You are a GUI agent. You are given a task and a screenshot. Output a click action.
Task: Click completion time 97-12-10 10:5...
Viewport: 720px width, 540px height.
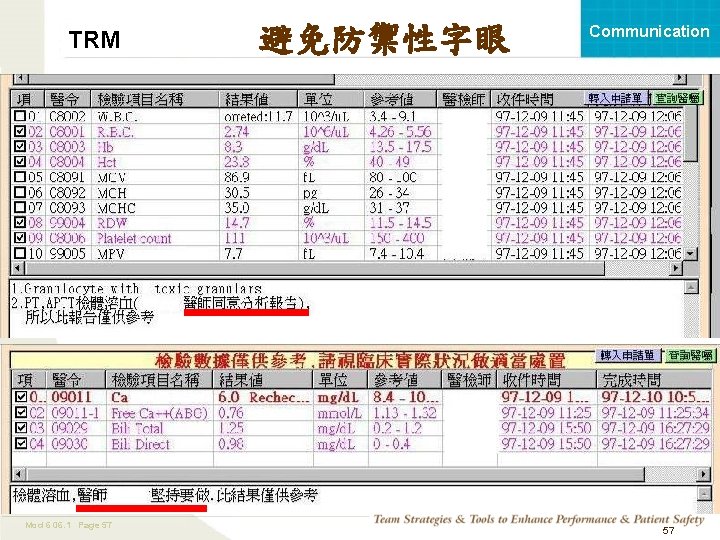[x=655, y=397]
